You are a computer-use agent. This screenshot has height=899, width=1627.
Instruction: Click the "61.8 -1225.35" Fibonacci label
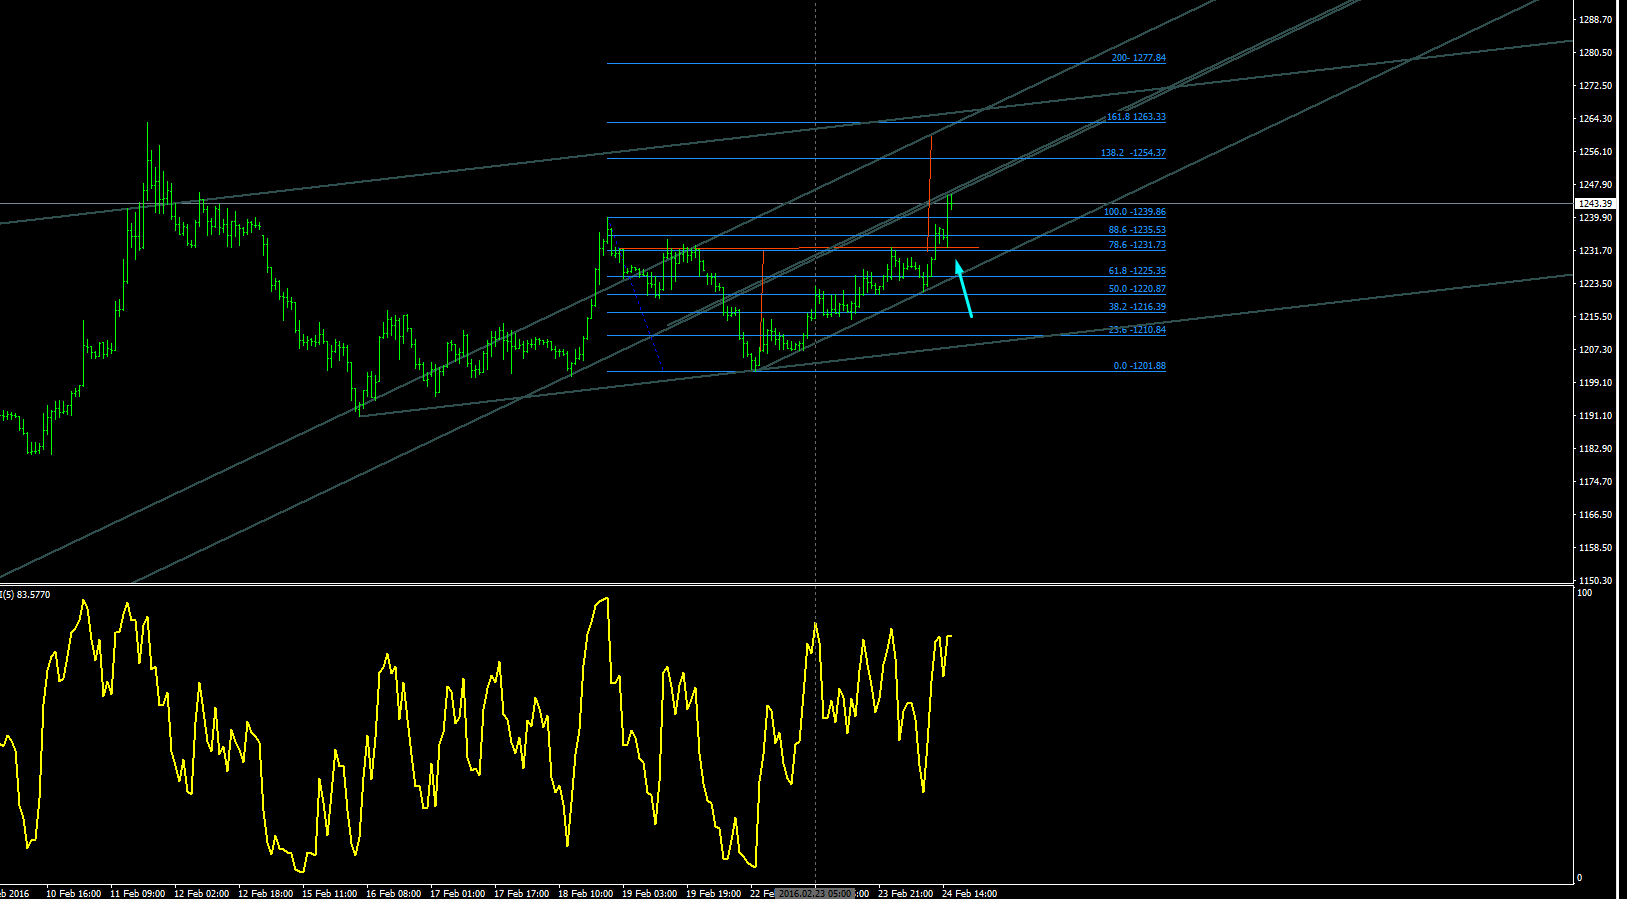(x=1137, y=271)
